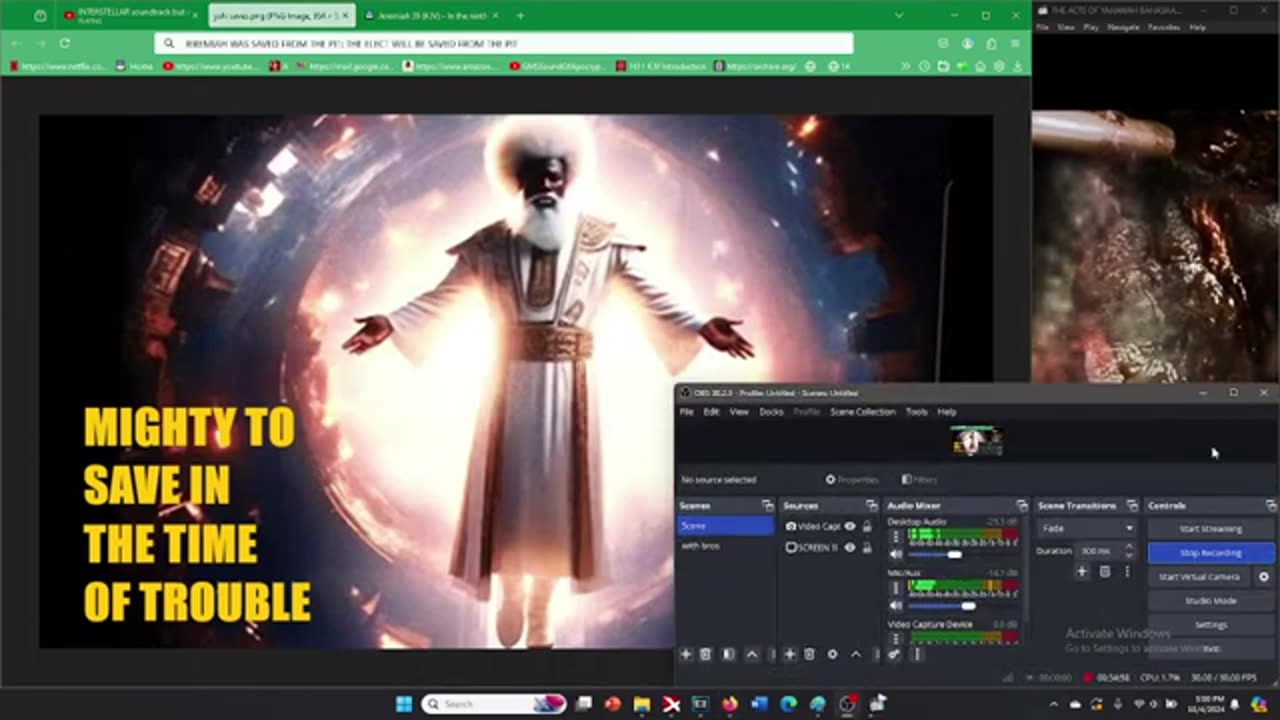Viewport: 1280px width, 720px height.
Task: Open source properties gear in Sources dock
Action: (x=832, y=654)
